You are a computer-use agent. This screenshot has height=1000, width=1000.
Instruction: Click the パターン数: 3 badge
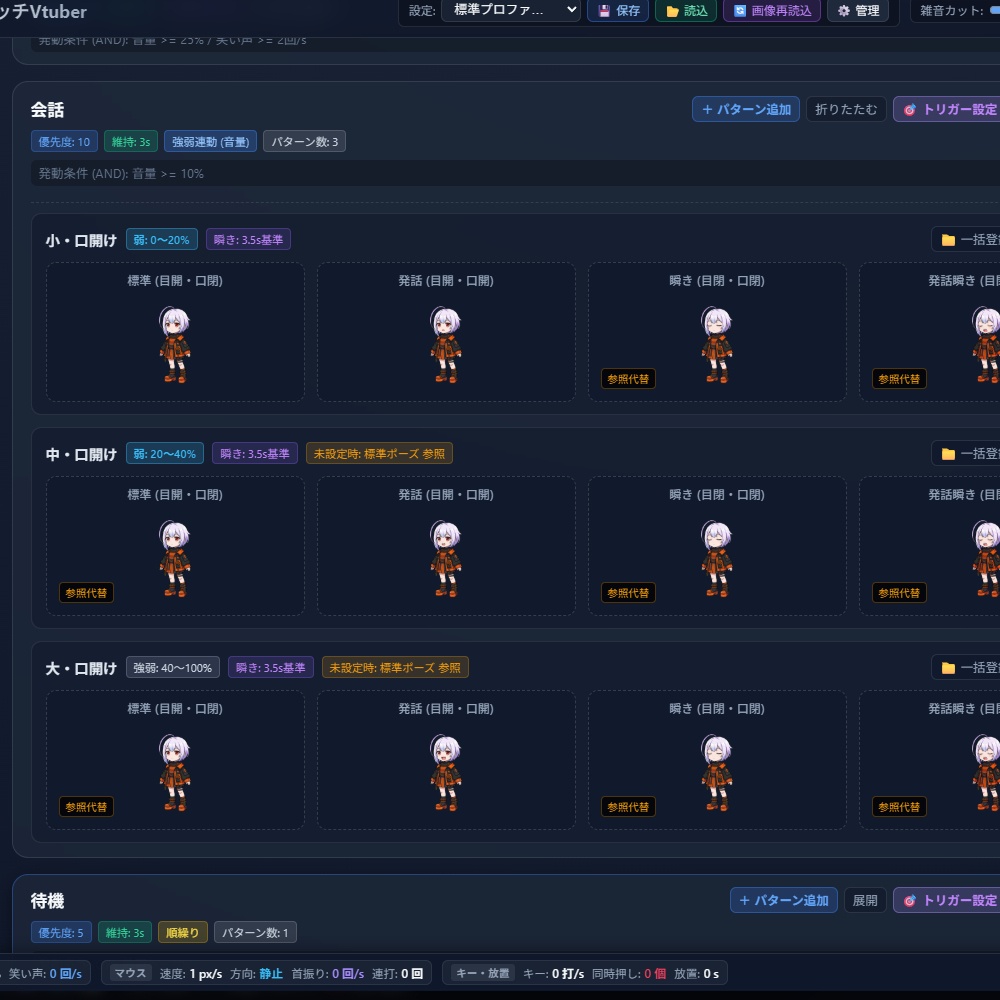[x=304, y=142]
